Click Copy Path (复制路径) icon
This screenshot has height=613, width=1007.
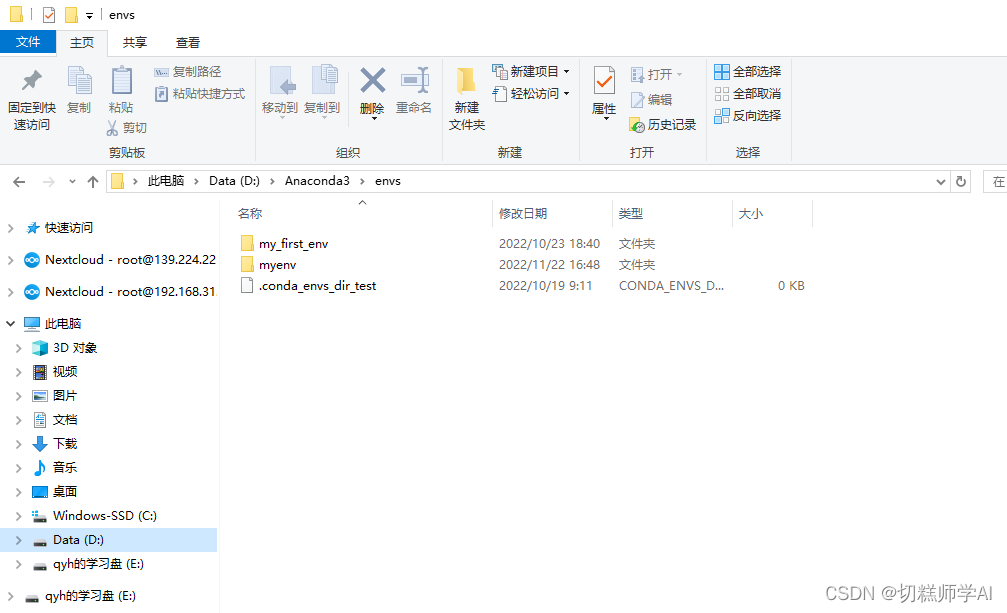[161, 72]
